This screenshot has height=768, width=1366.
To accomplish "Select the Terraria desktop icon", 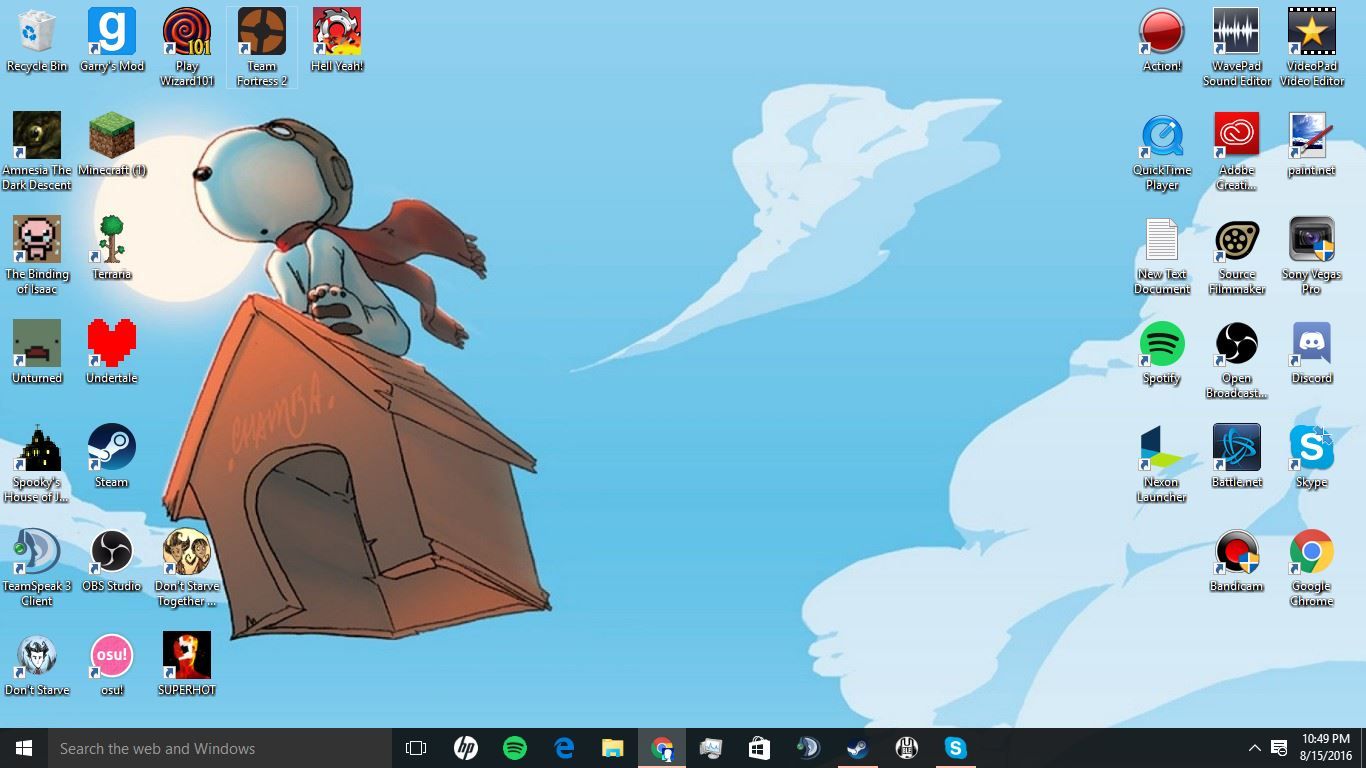I will 111,241.
